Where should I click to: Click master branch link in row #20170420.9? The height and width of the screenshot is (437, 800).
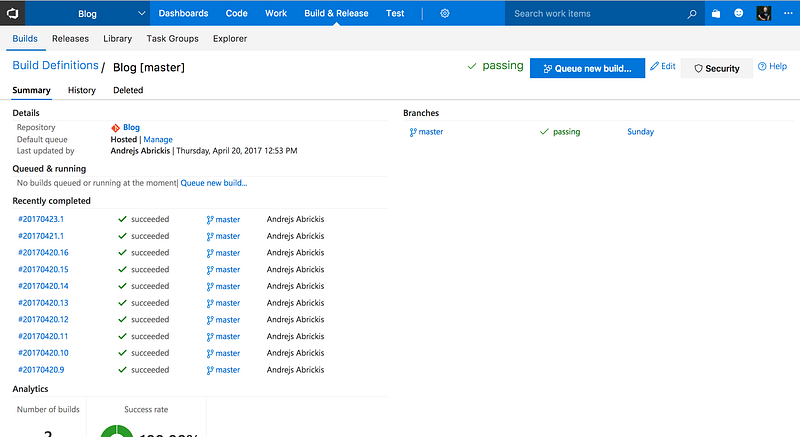[x=228, y=370]
